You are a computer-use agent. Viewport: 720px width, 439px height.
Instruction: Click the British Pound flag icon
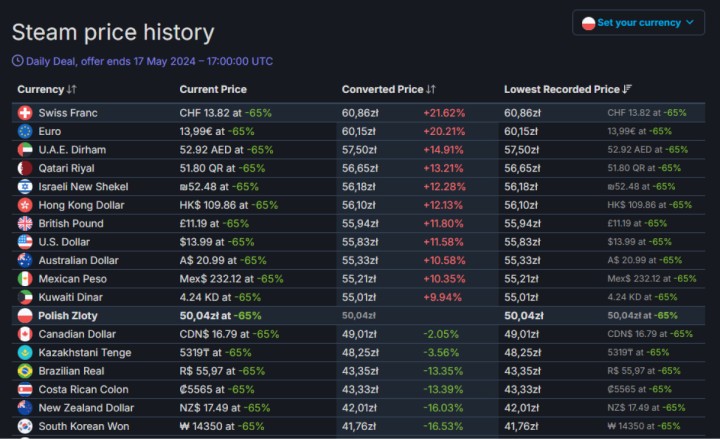(x=25, y=224)
